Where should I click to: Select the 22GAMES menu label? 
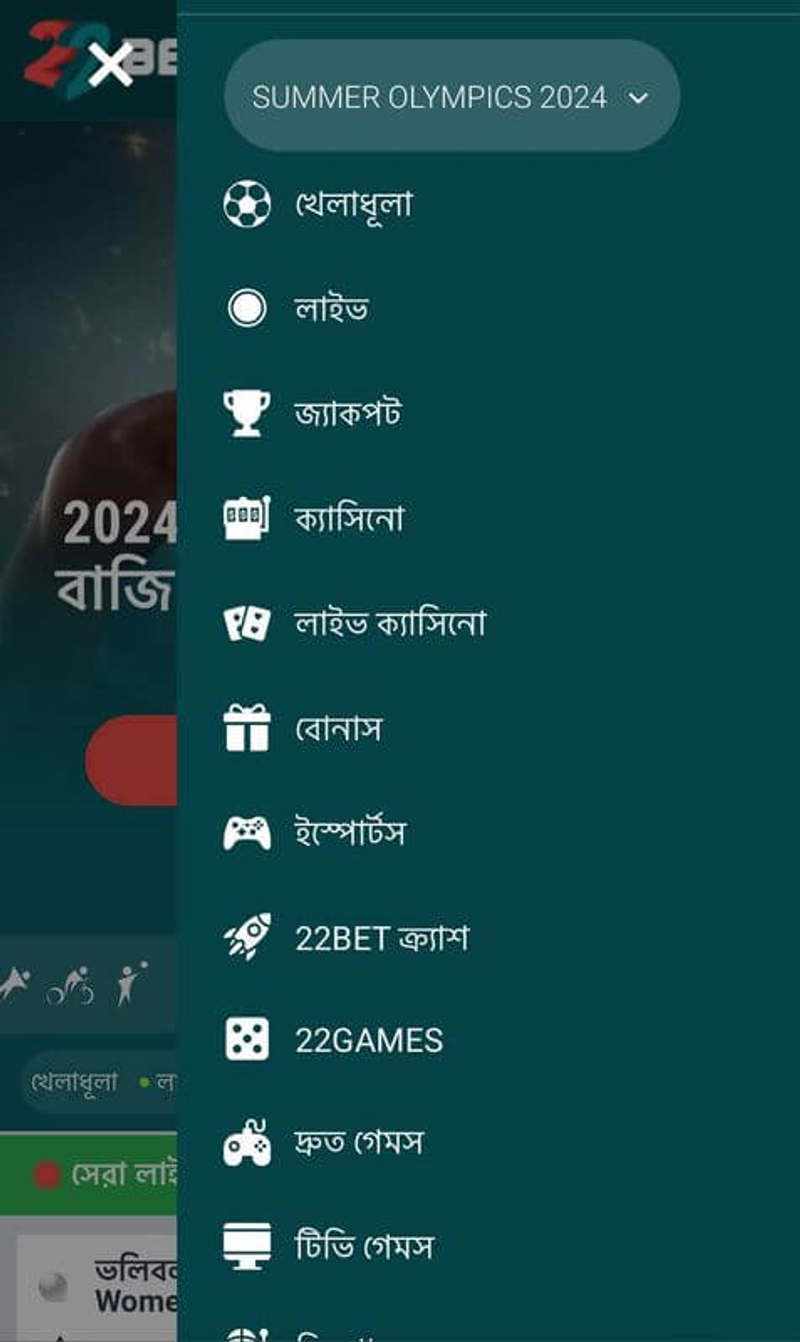pyautogui.click(x=369, y=1041)
